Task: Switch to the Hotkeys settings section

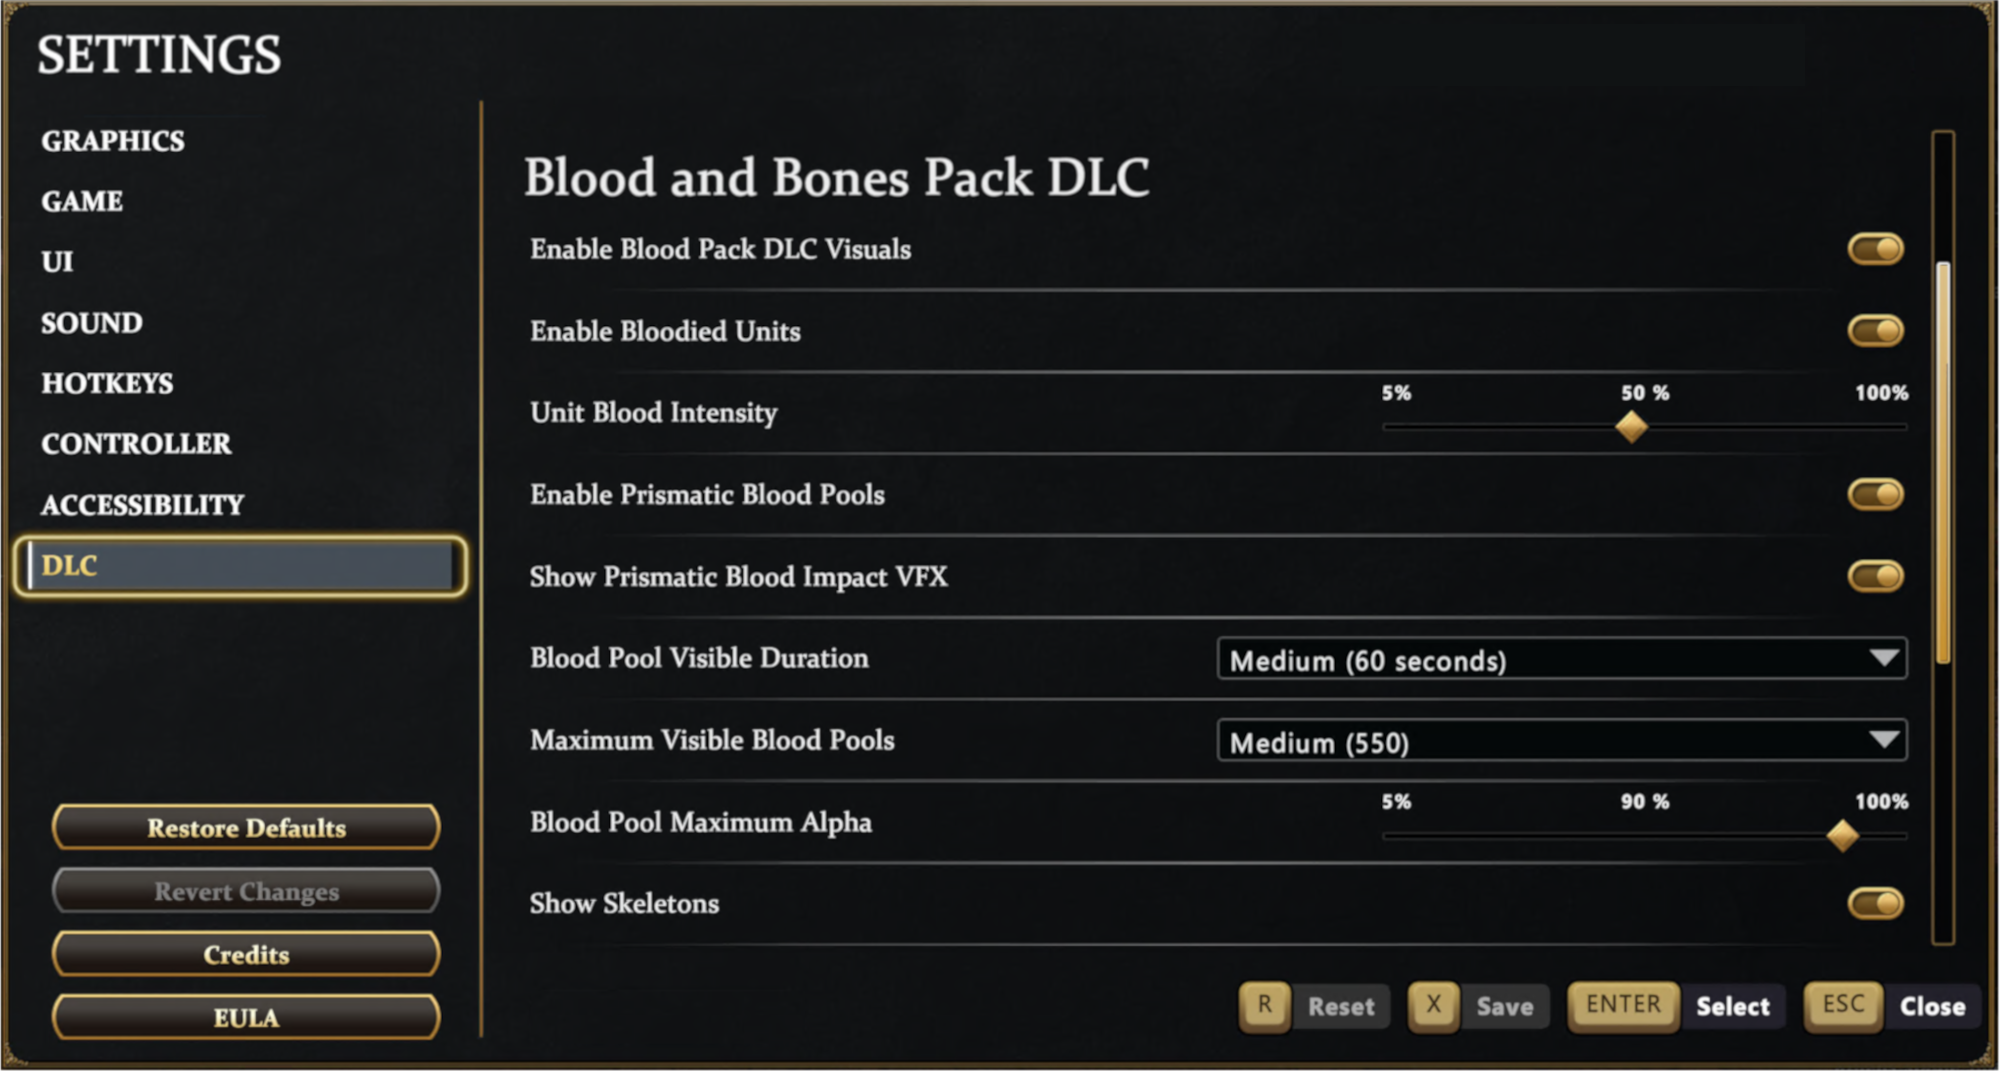Action: [107, 383]
